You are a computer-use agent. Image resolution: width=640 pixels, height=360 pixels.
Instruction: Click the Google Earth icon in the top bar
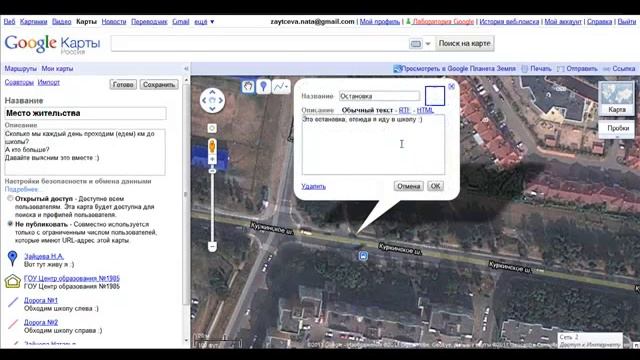pyautogui.click(x=397, y=69)
